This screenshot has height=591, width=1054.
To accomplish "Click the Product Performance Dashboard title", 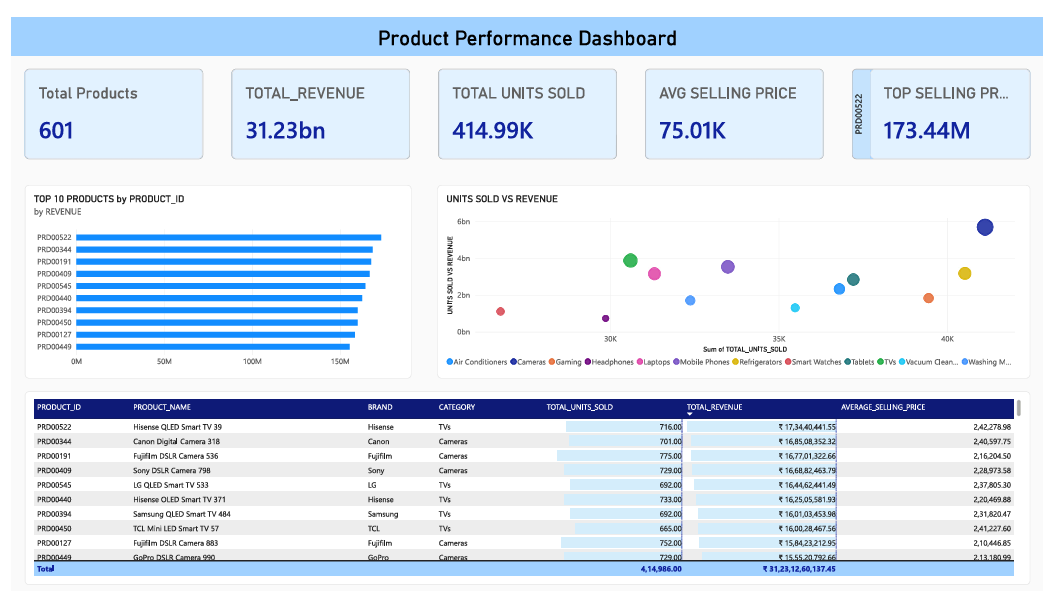I will click(527, 38).
